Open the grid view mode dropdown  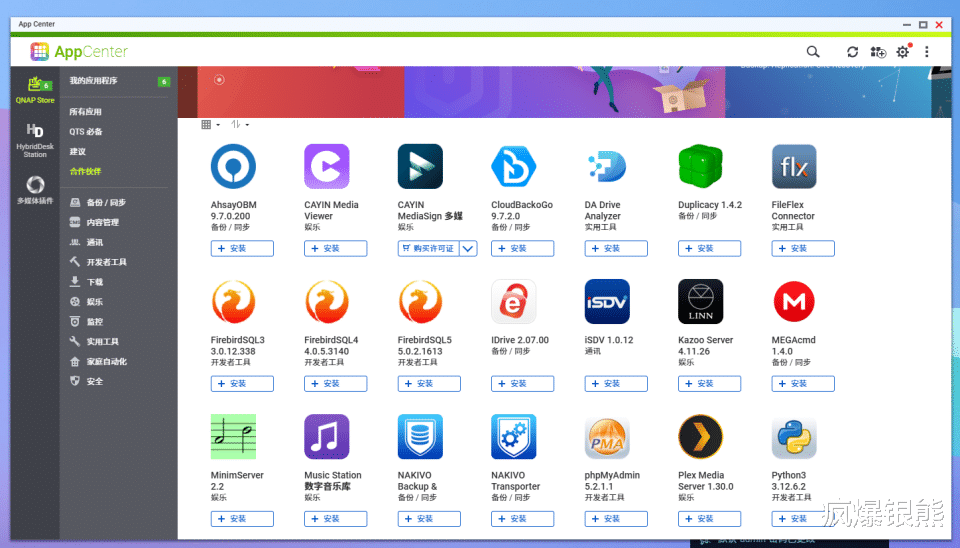(210, 125)
